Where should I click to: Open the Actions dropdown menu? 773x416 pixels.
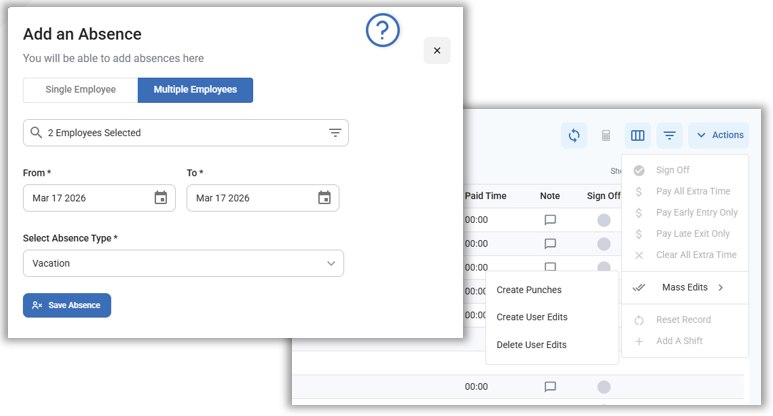[719, 135]
